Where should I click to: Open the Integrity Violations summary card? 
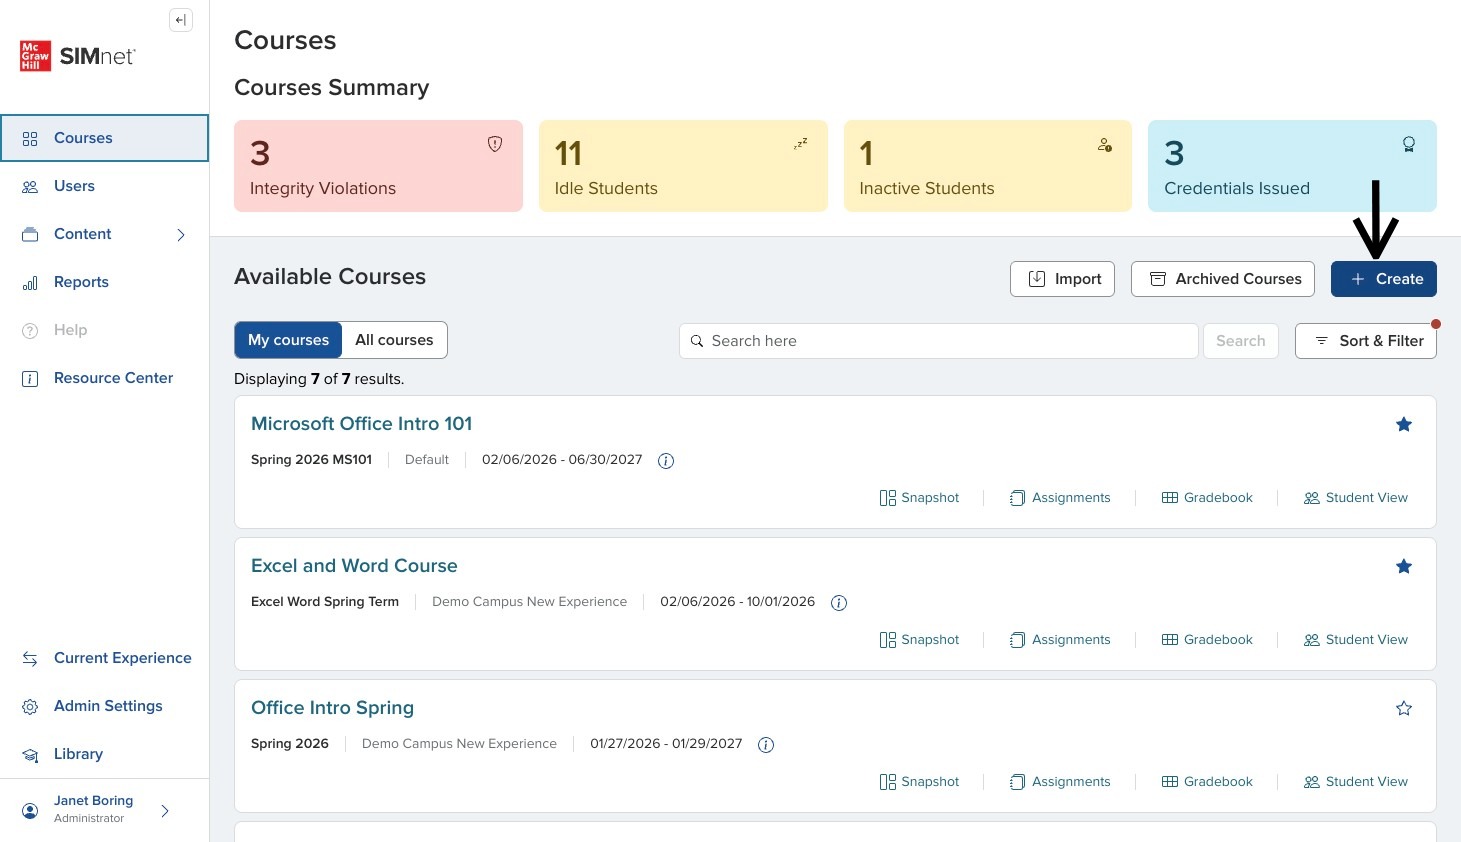pos(378,166)
